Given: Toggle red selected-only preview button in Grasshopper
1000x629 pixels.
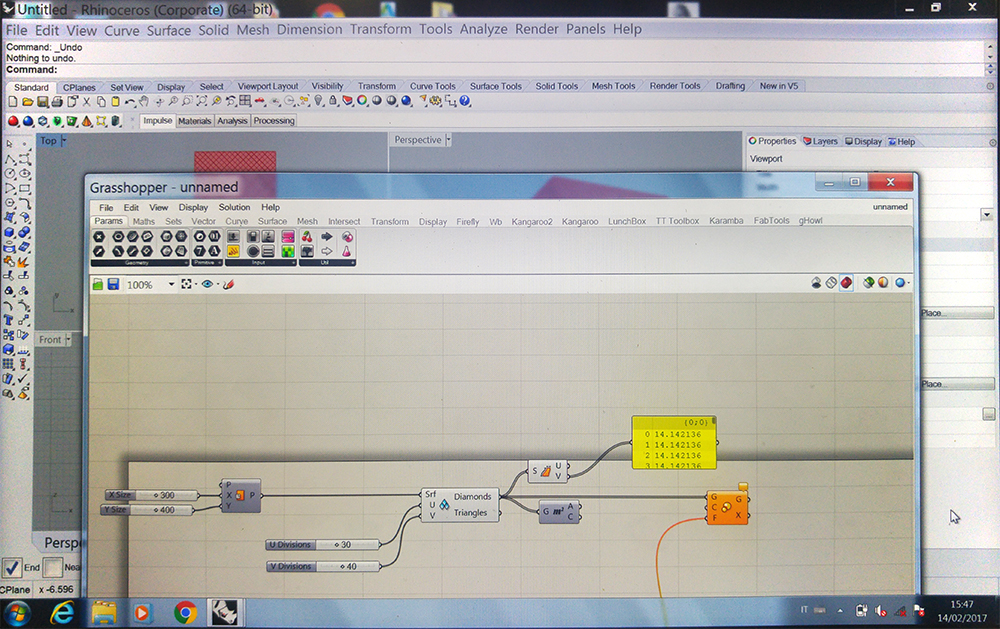Looking at the screenshot, I should [846, 283].
